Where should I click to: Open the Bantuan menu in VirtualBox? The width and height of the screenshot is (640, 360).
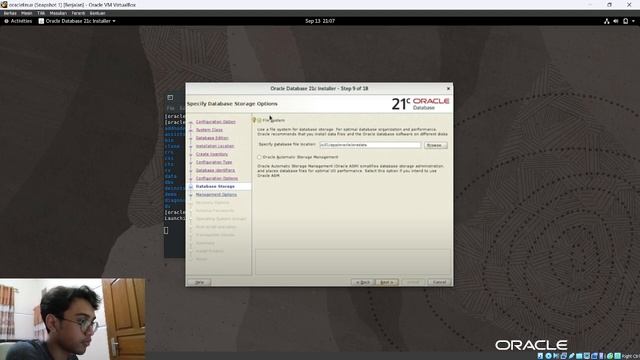click(x=98, y=13)
